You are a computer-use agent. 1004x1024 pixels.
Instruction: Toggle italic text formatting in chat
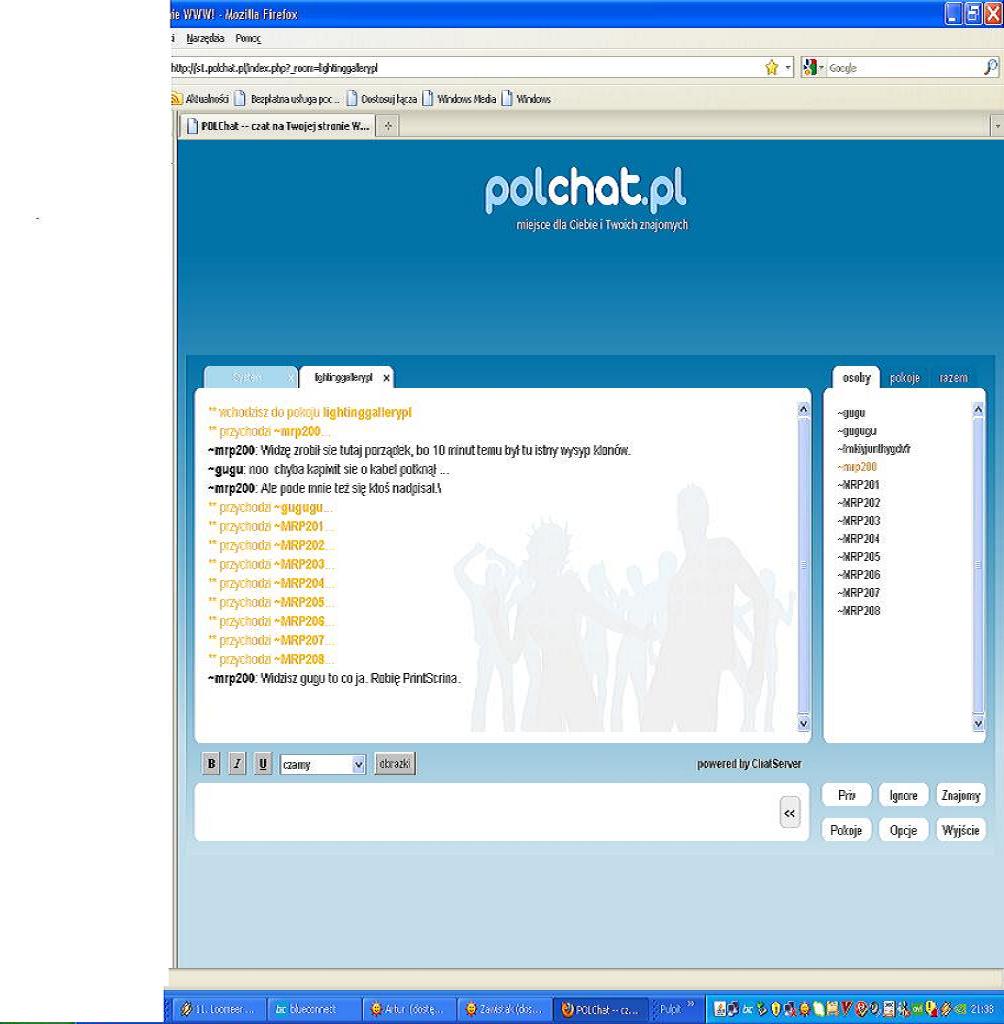pyautogui.click(x=237, y=763)
